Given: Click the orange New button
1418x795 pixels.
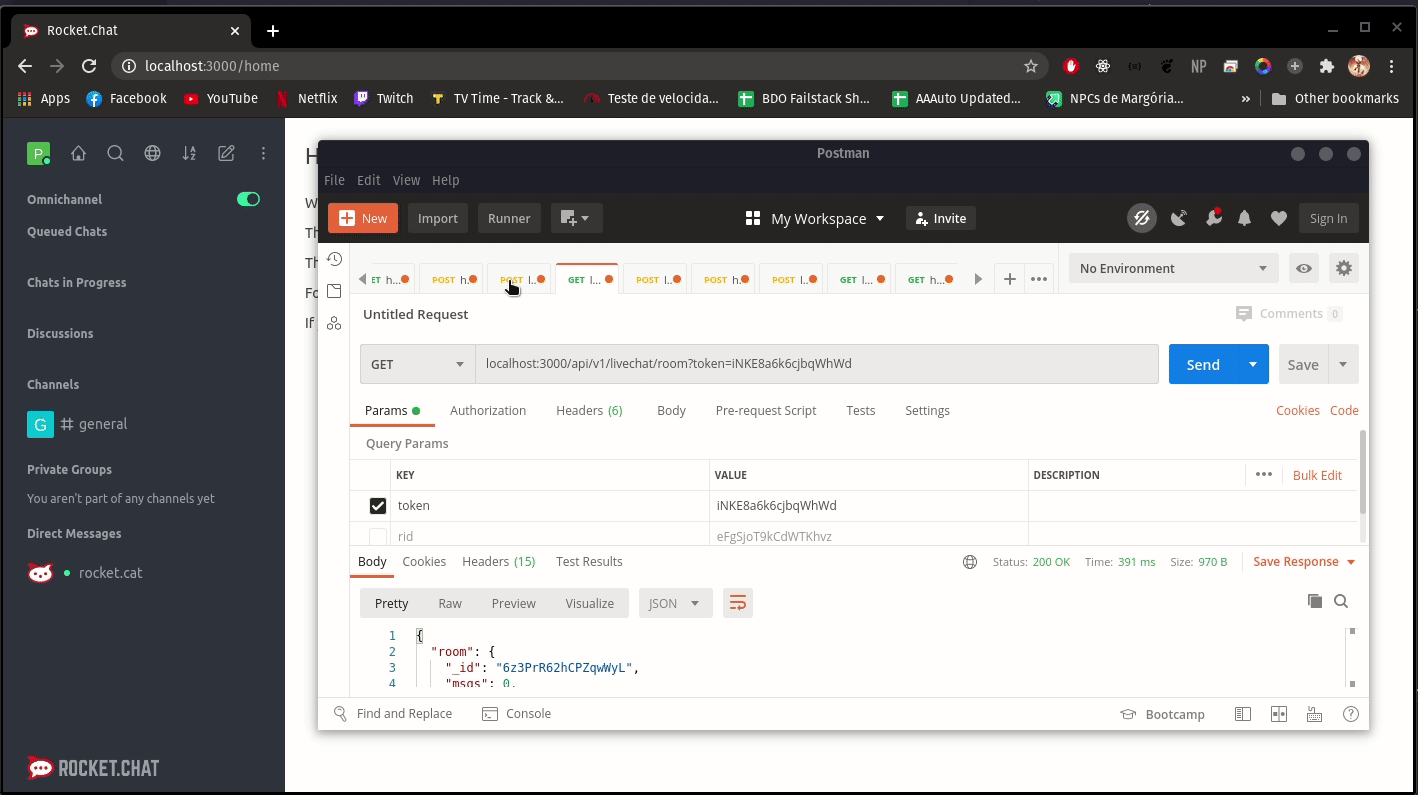Looking at the screenshot, I should tap(363, 218).
